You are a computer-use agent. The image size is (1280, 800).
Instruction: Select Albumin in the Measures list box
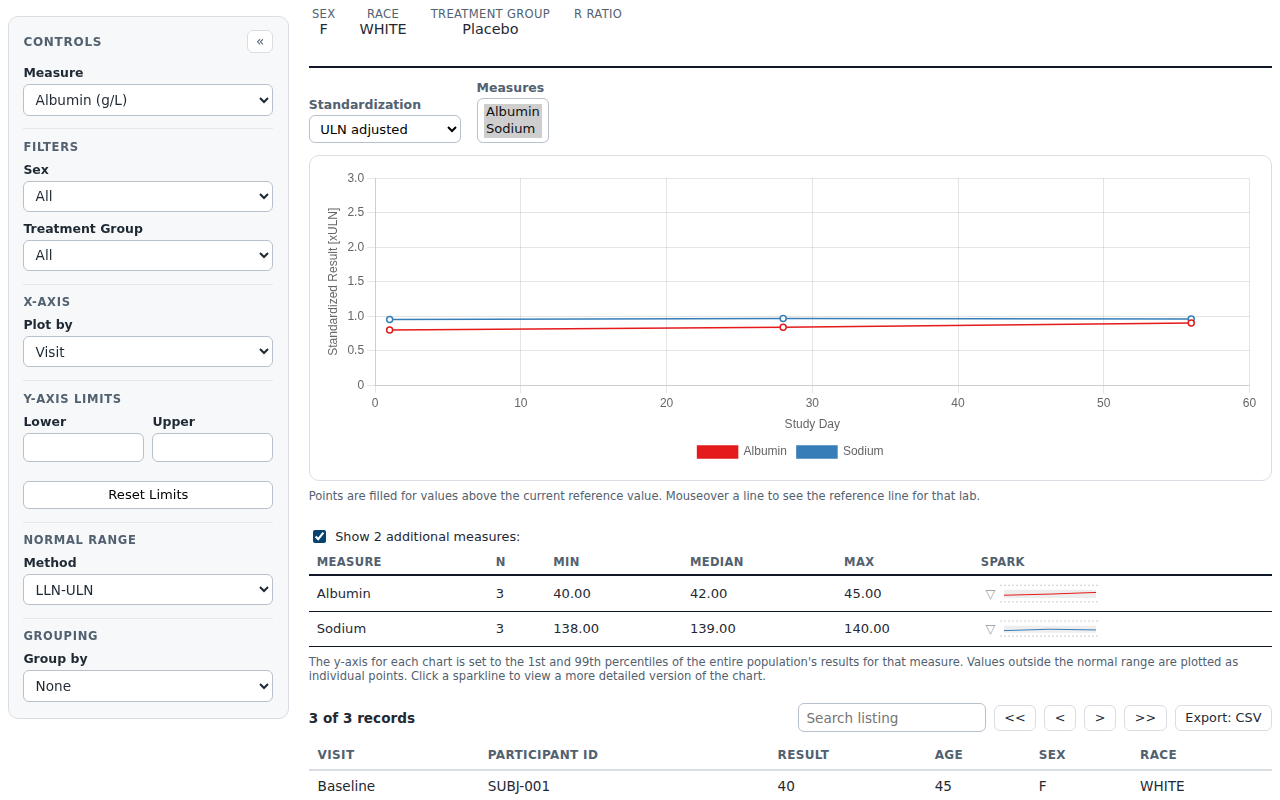[513, 112]
